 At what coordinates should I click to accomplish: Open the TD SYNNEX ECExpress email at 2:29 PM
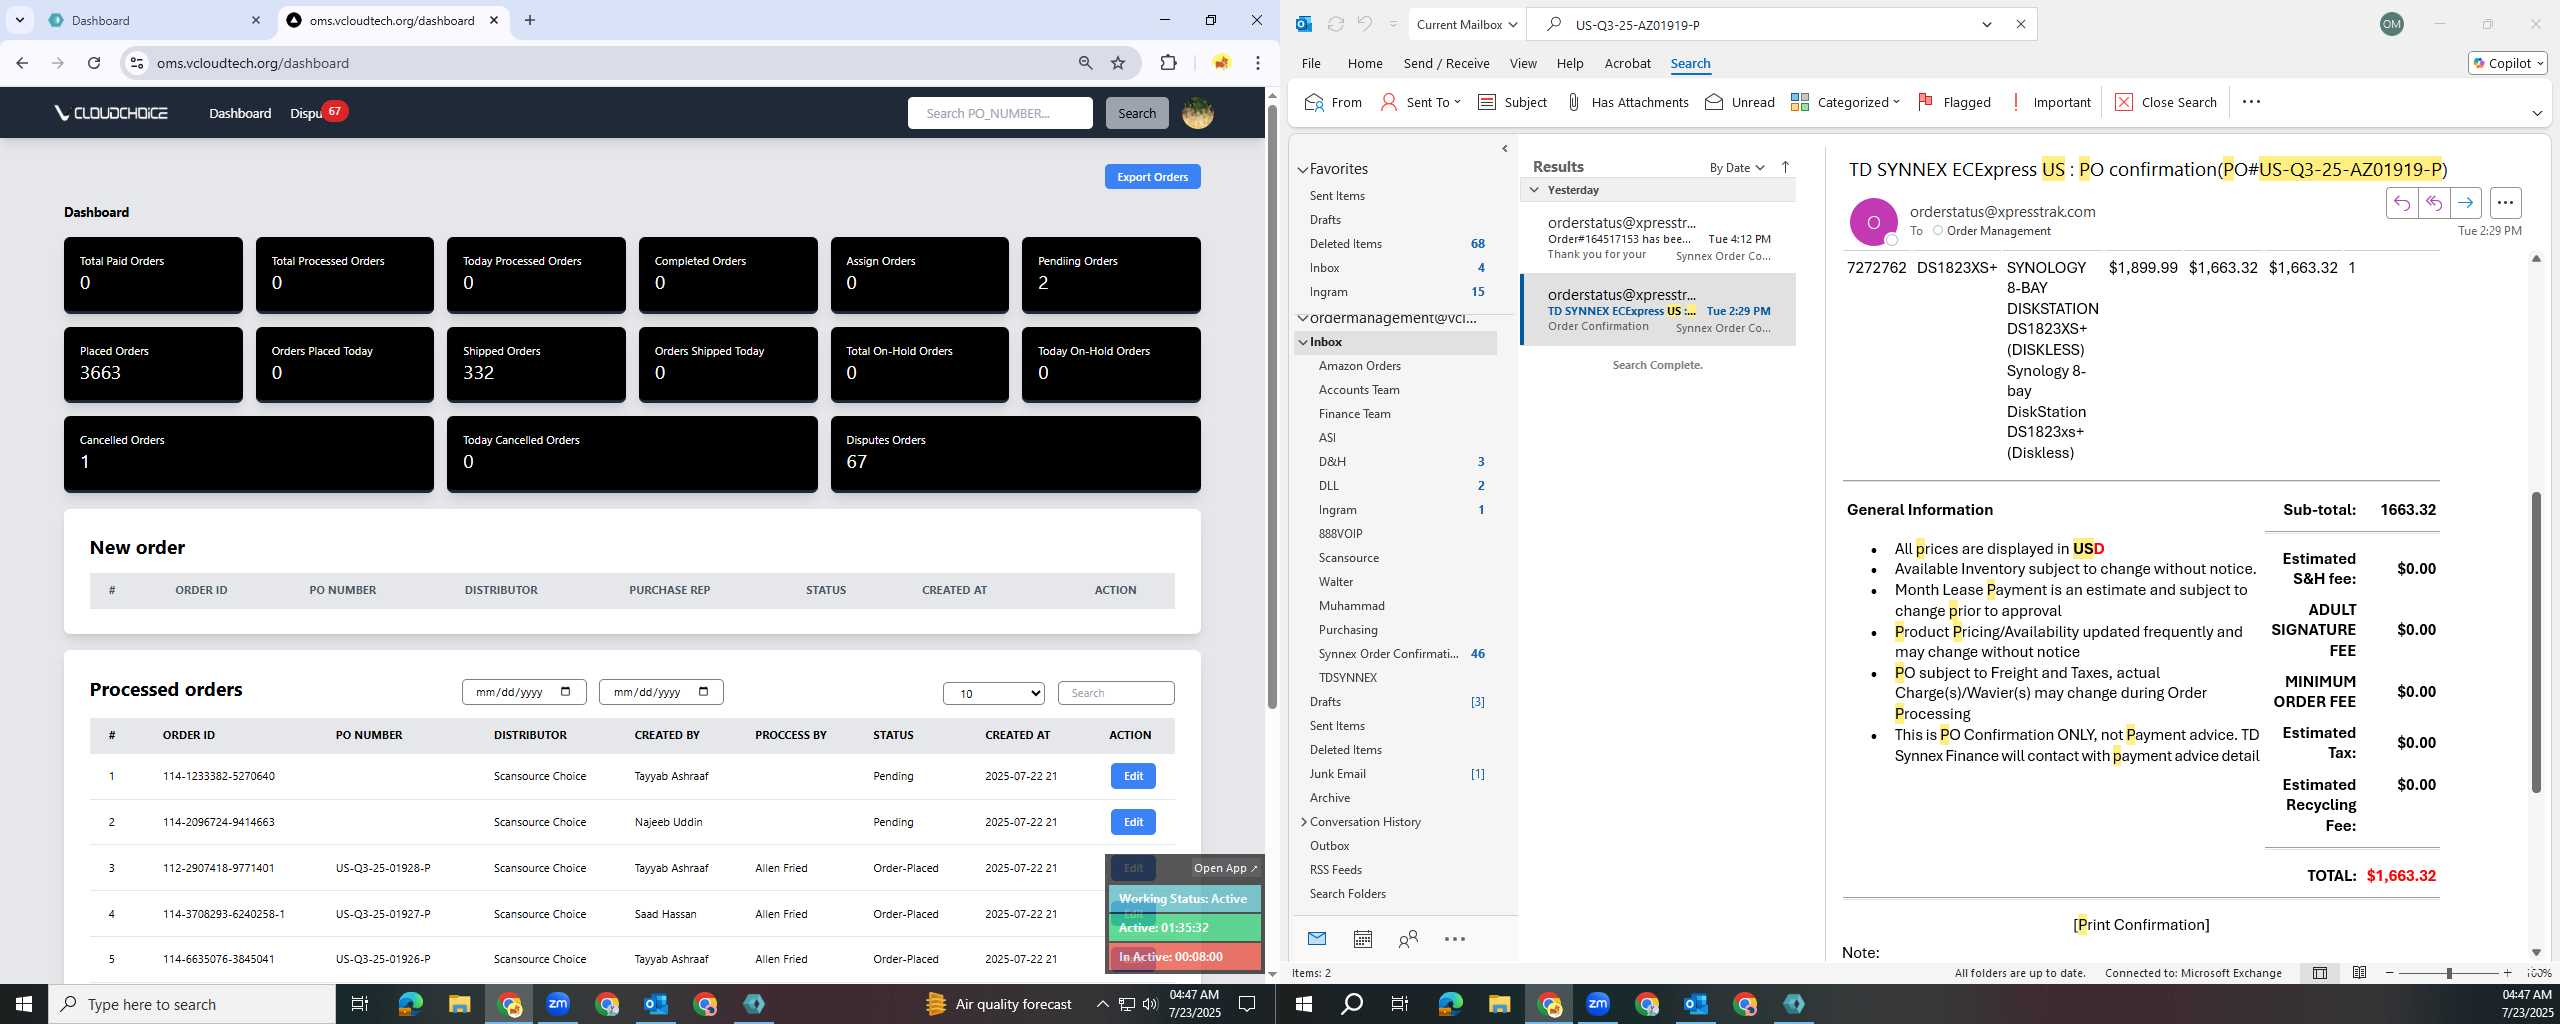point(1658,310)
